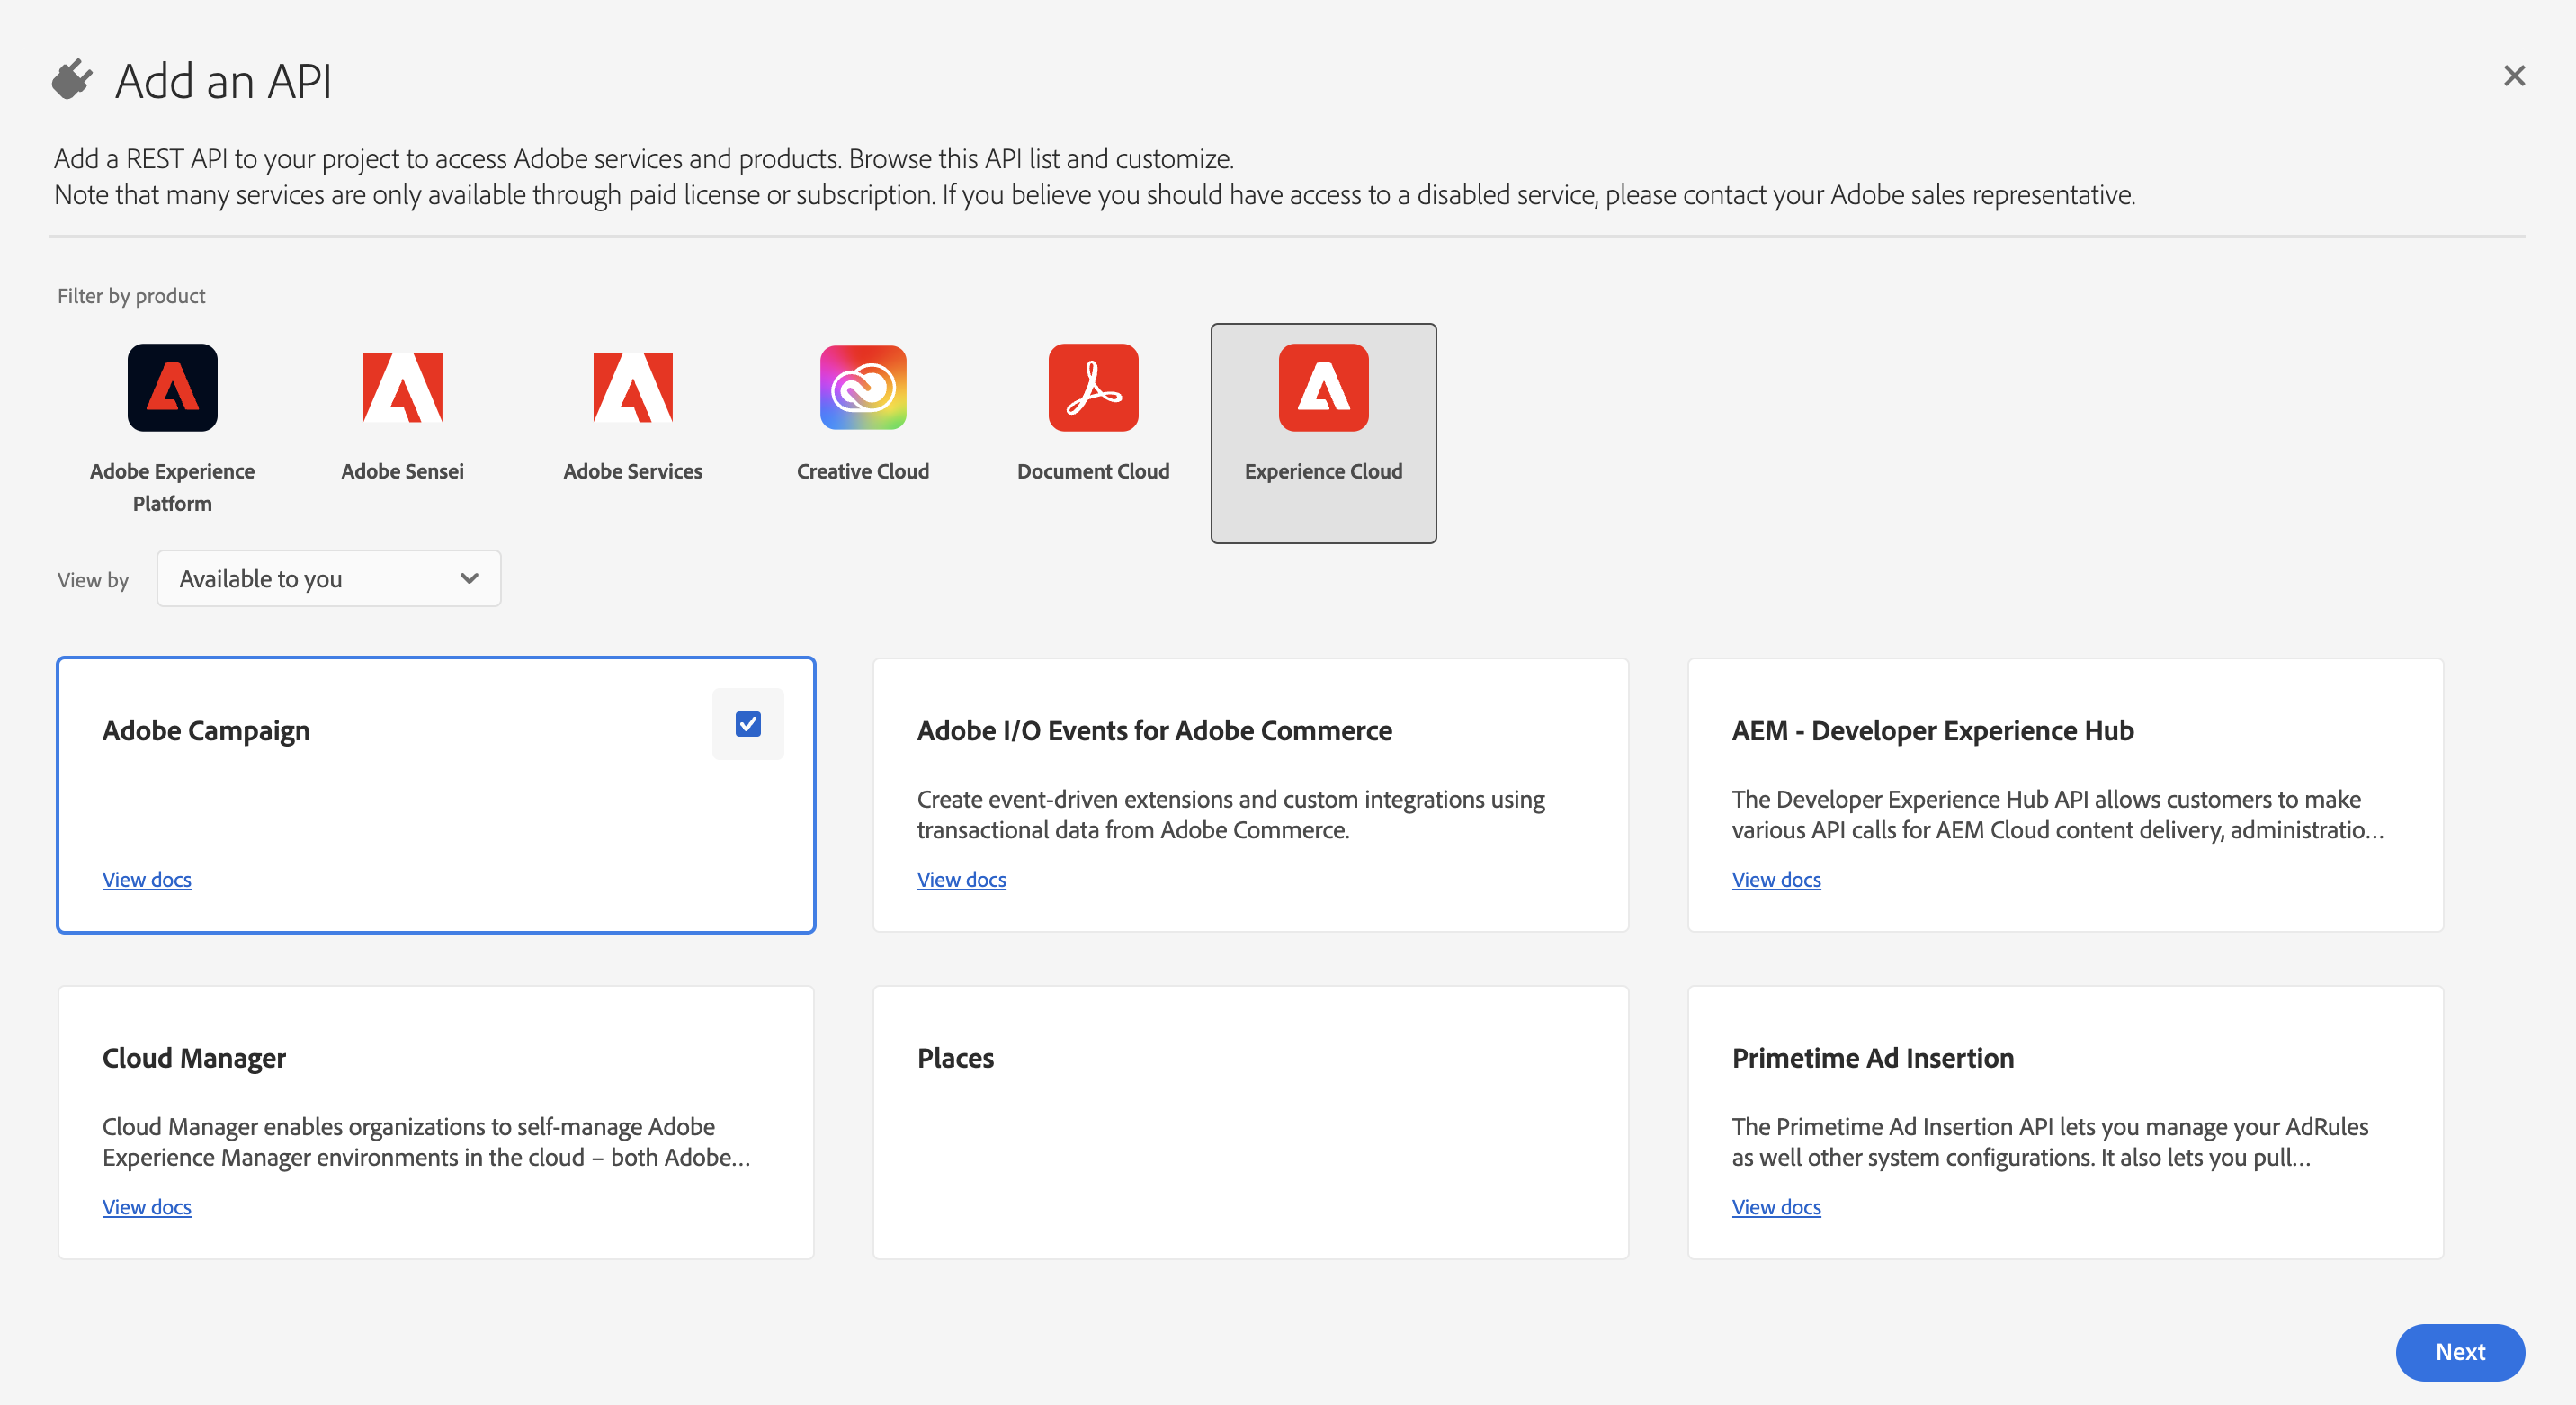Pick the Places API card

pos(1250,1120)
